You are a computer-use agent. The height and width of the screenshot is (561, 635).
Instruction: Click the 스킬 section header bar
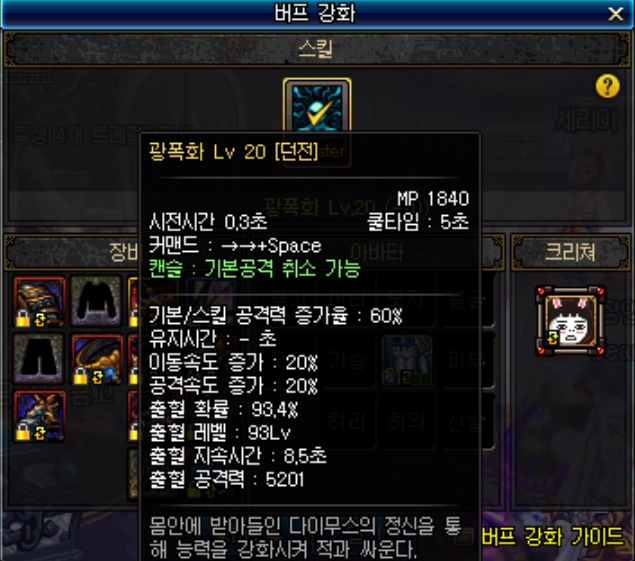coord(316,49)
